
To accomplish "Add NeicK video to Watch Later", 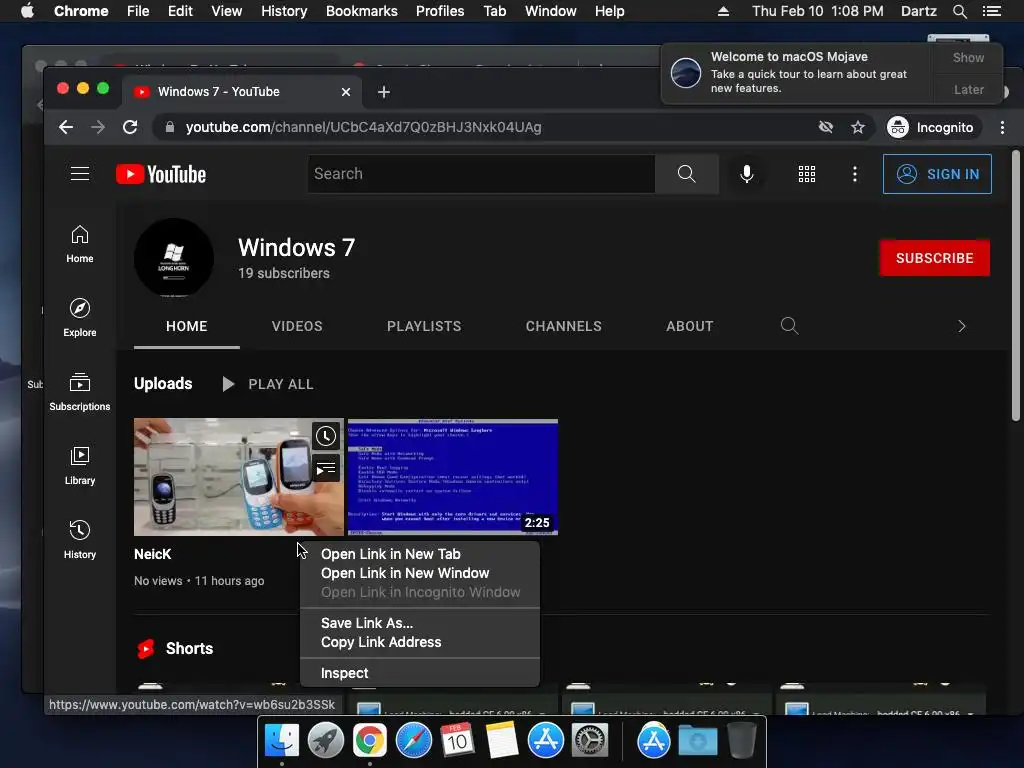I will [x=326, y=436].
